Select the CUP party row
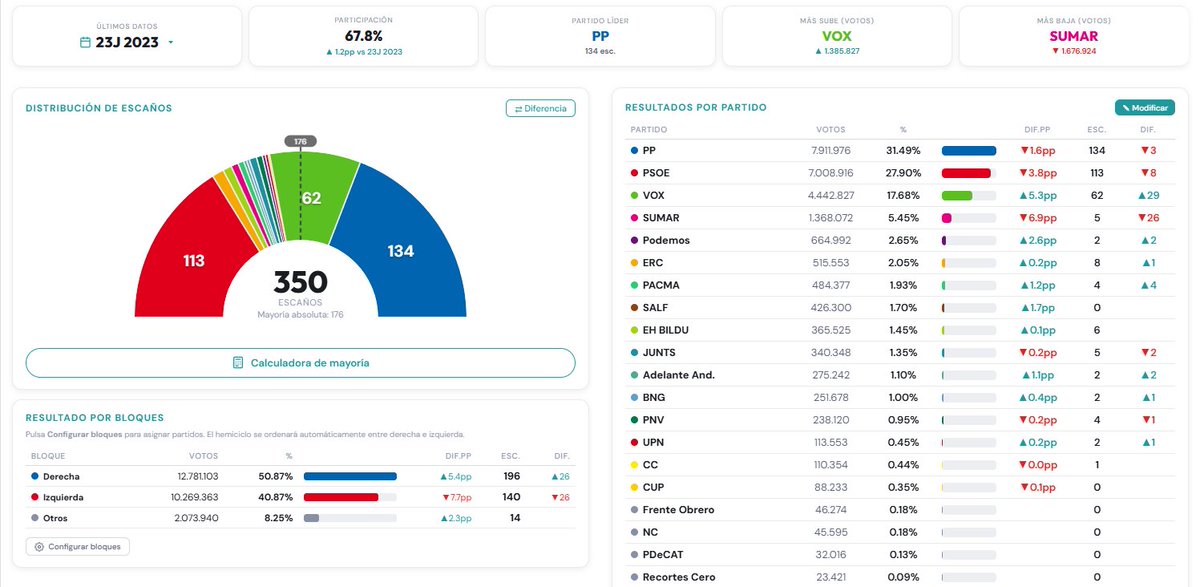 coord(900,487)
